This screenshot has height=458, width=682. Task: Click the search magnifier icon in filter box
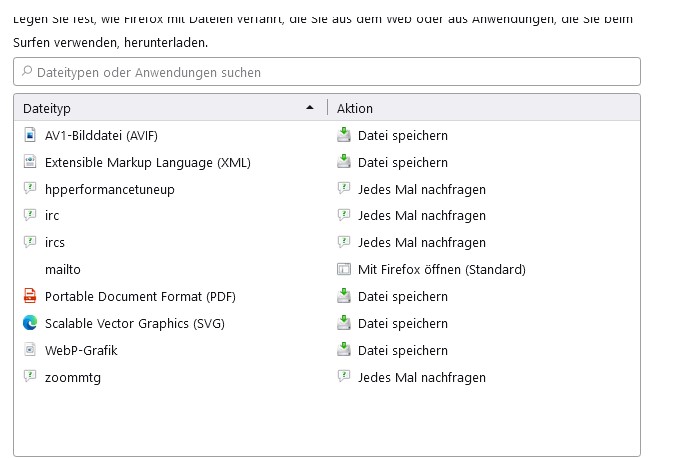tap(26, 72)
